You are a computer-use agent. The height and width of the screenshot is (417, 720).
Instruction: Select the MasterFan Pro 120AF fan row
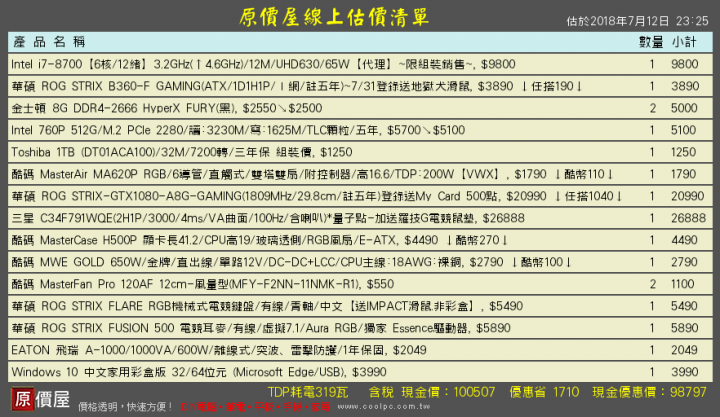point(360,284)
